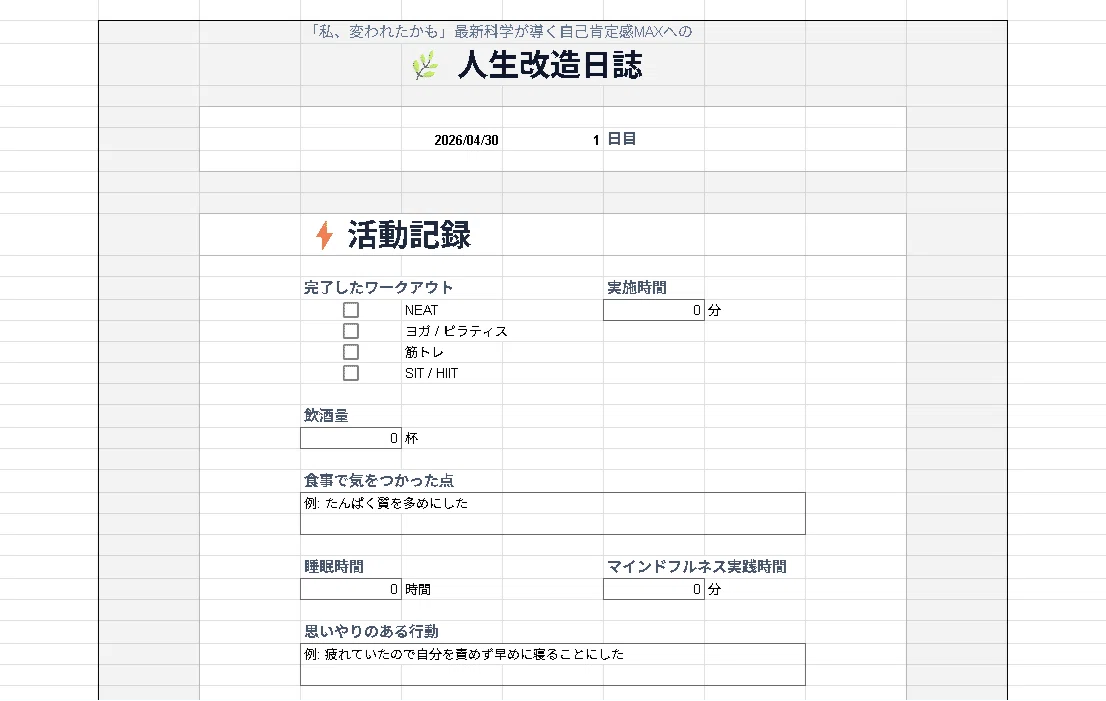Click the 思いやりのある行動 heading

(371, 631)
